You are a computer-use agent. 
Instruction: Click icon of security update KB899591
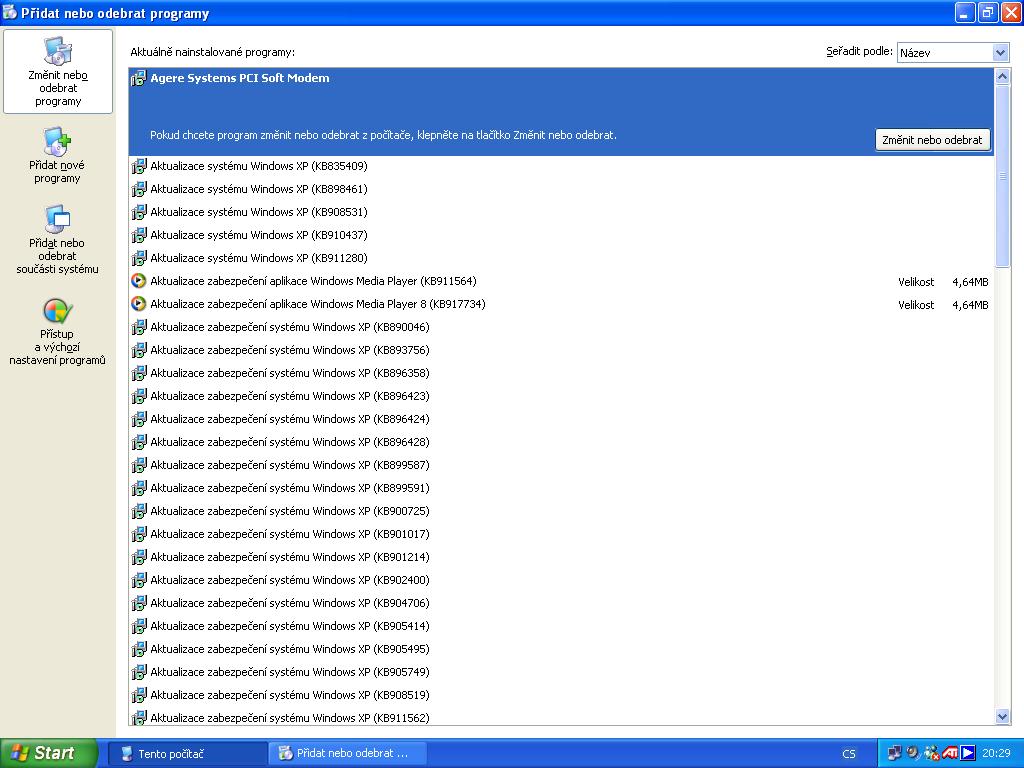tap(138, 488)
